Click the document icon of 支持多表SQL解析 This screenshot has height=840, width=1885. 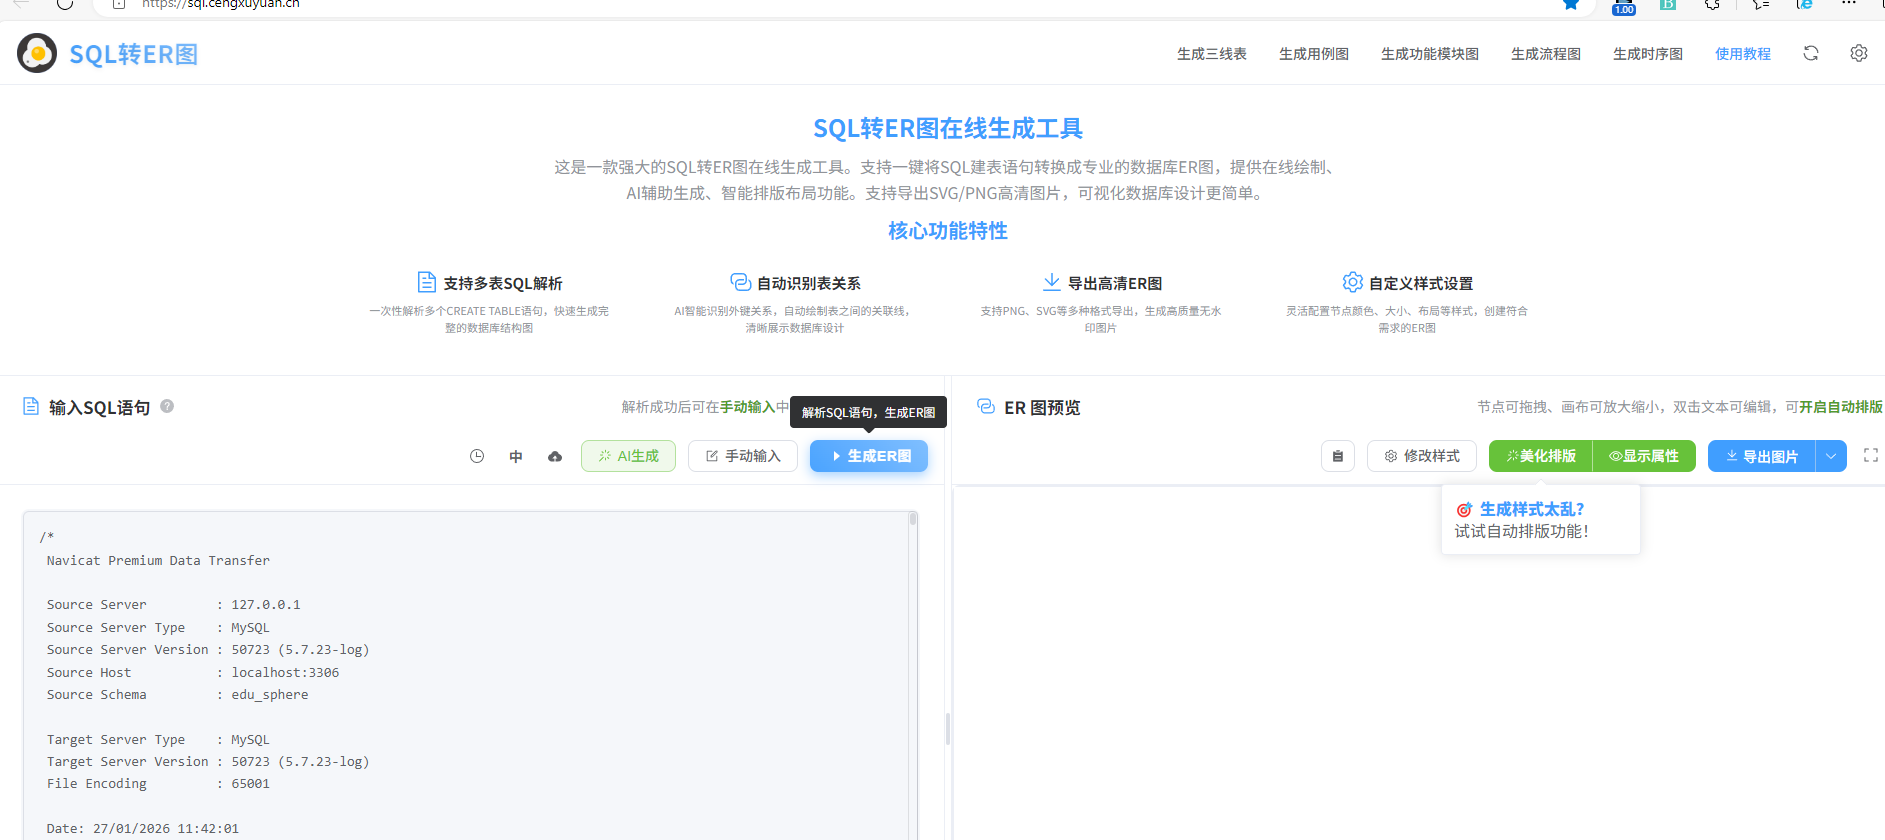pyautogui.click(x=426, y=282)
